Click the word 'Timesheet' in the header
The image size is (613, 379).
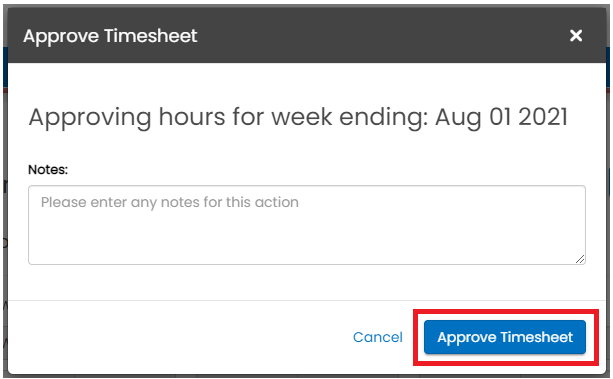(x=151, y=36)
